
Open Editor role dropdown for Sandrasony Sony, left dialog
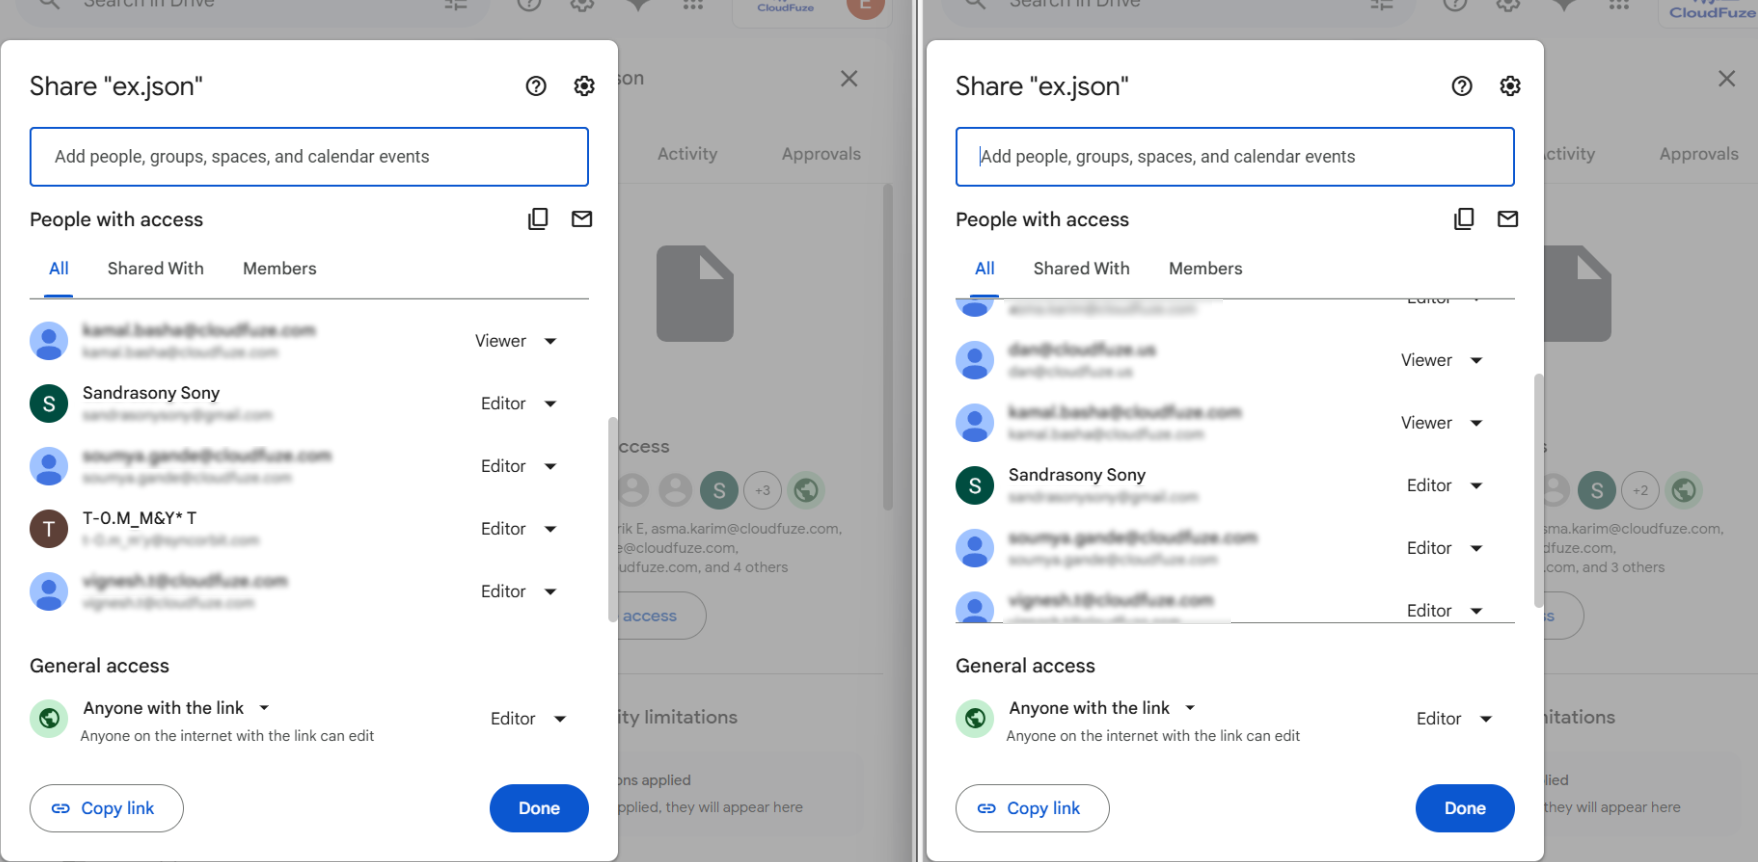pos(518,404)
